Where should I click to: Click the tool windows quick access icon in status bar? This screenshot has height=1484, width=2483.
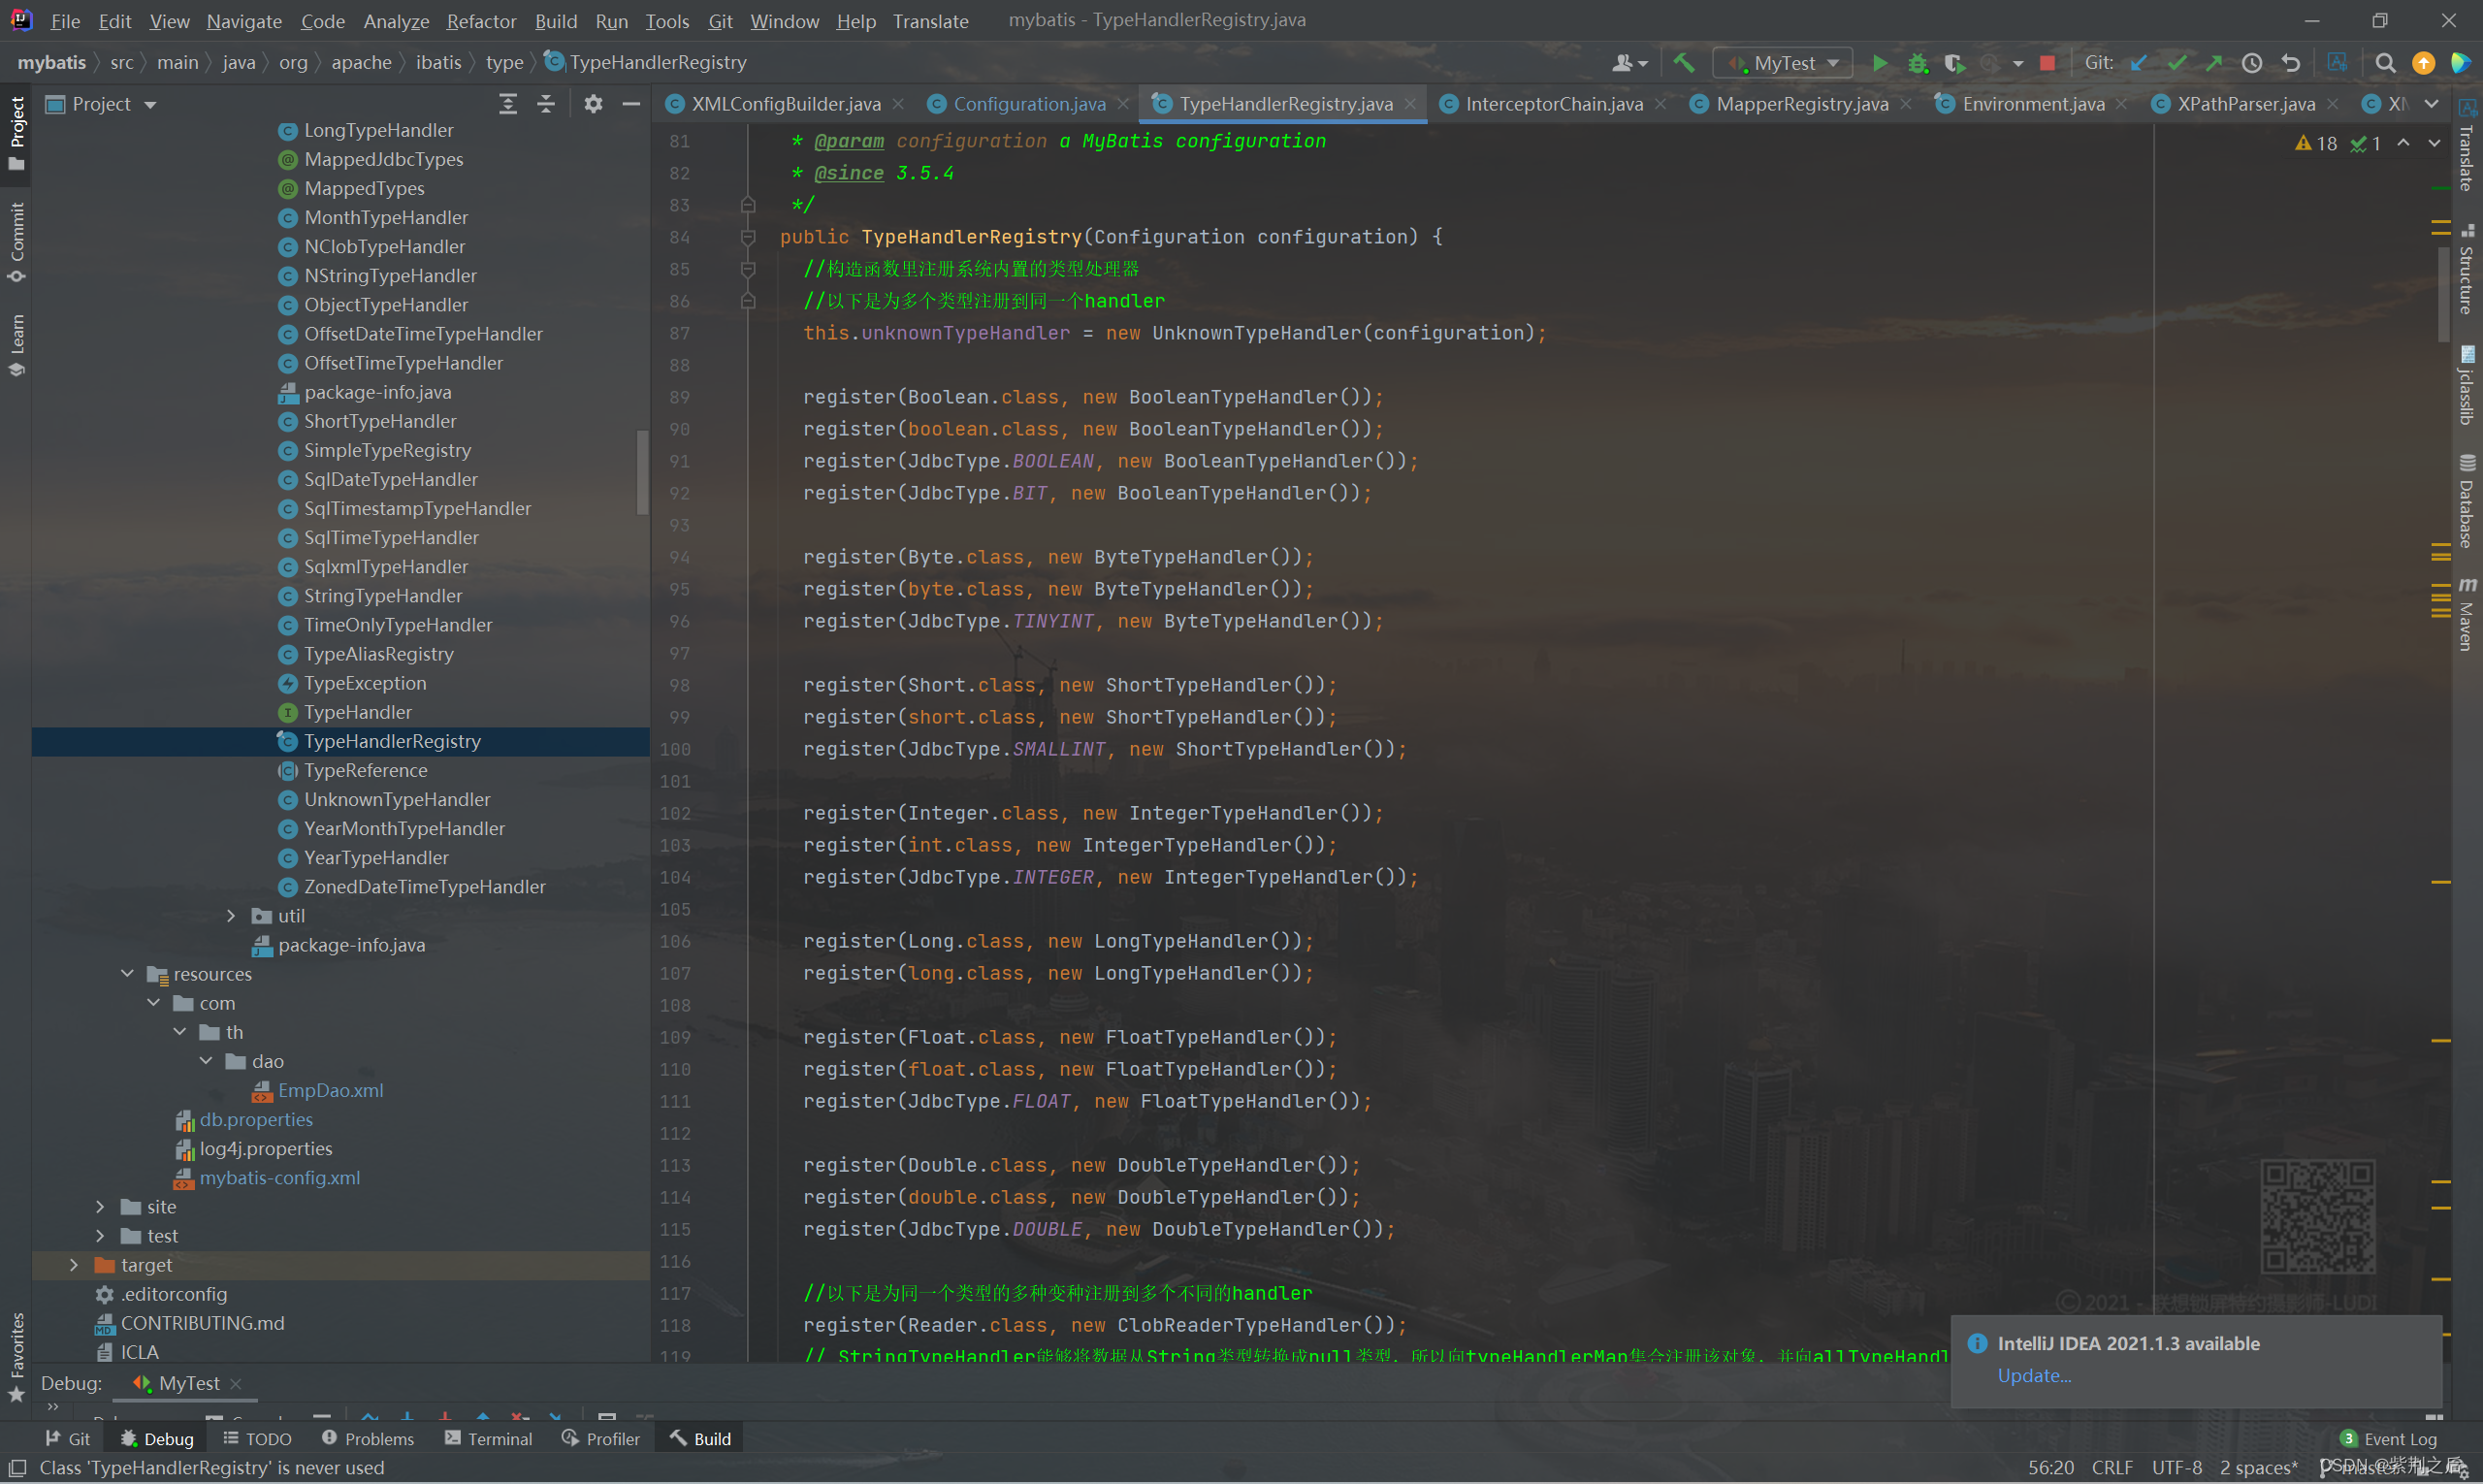tap(17, 1467)
